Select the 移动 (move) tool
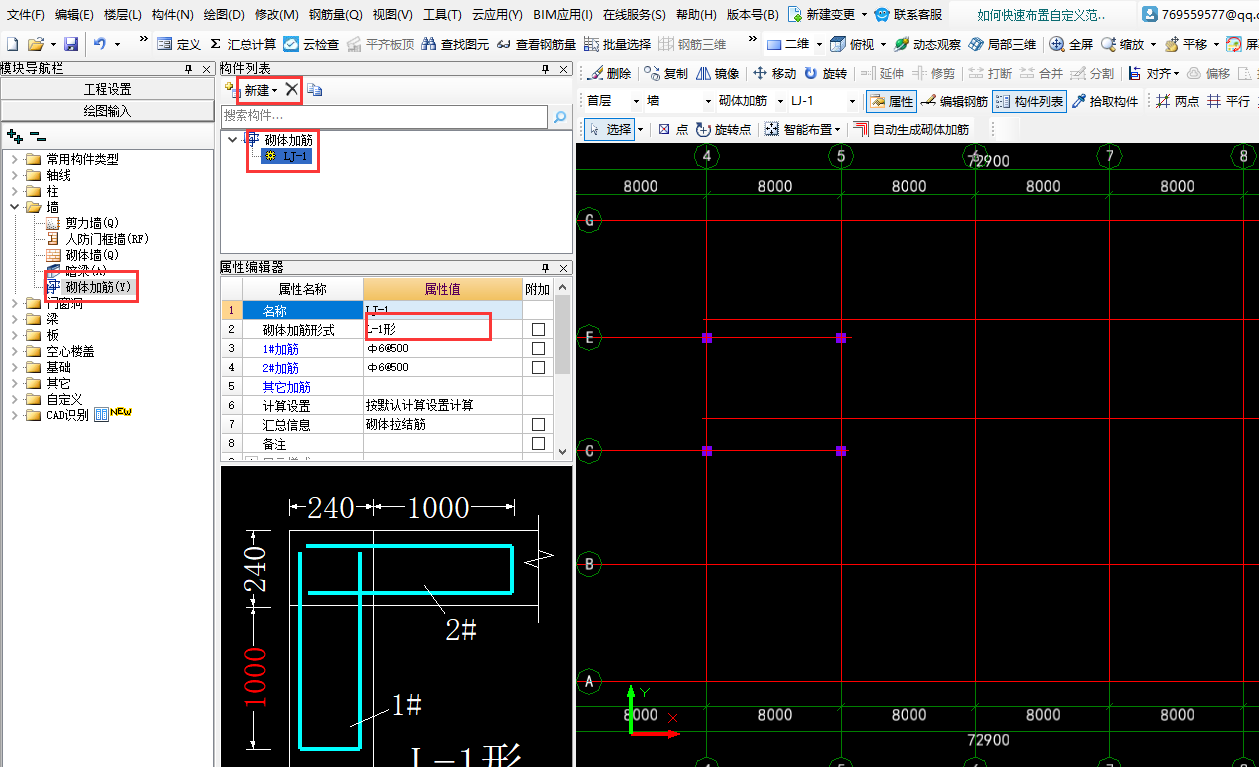Image resolution: width=1259 pixels, height=767 pixels. tap(775, 74)
